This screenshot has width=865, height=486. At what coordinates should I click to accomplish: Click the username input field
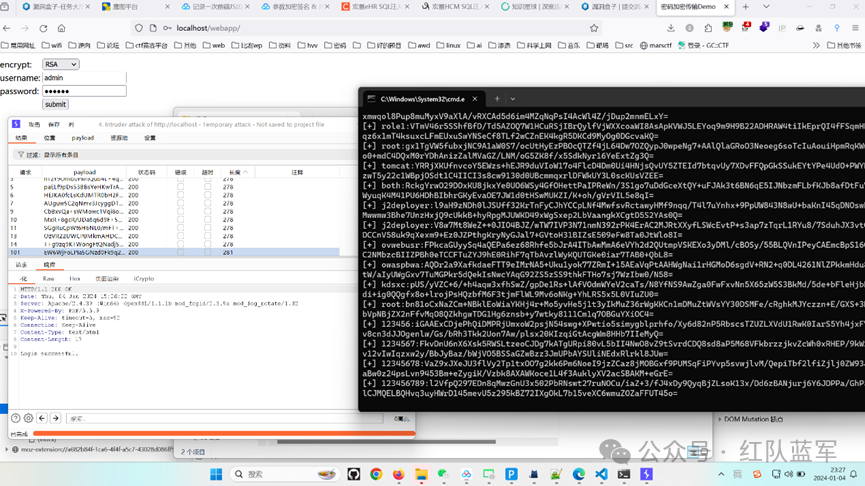point(83,77)
